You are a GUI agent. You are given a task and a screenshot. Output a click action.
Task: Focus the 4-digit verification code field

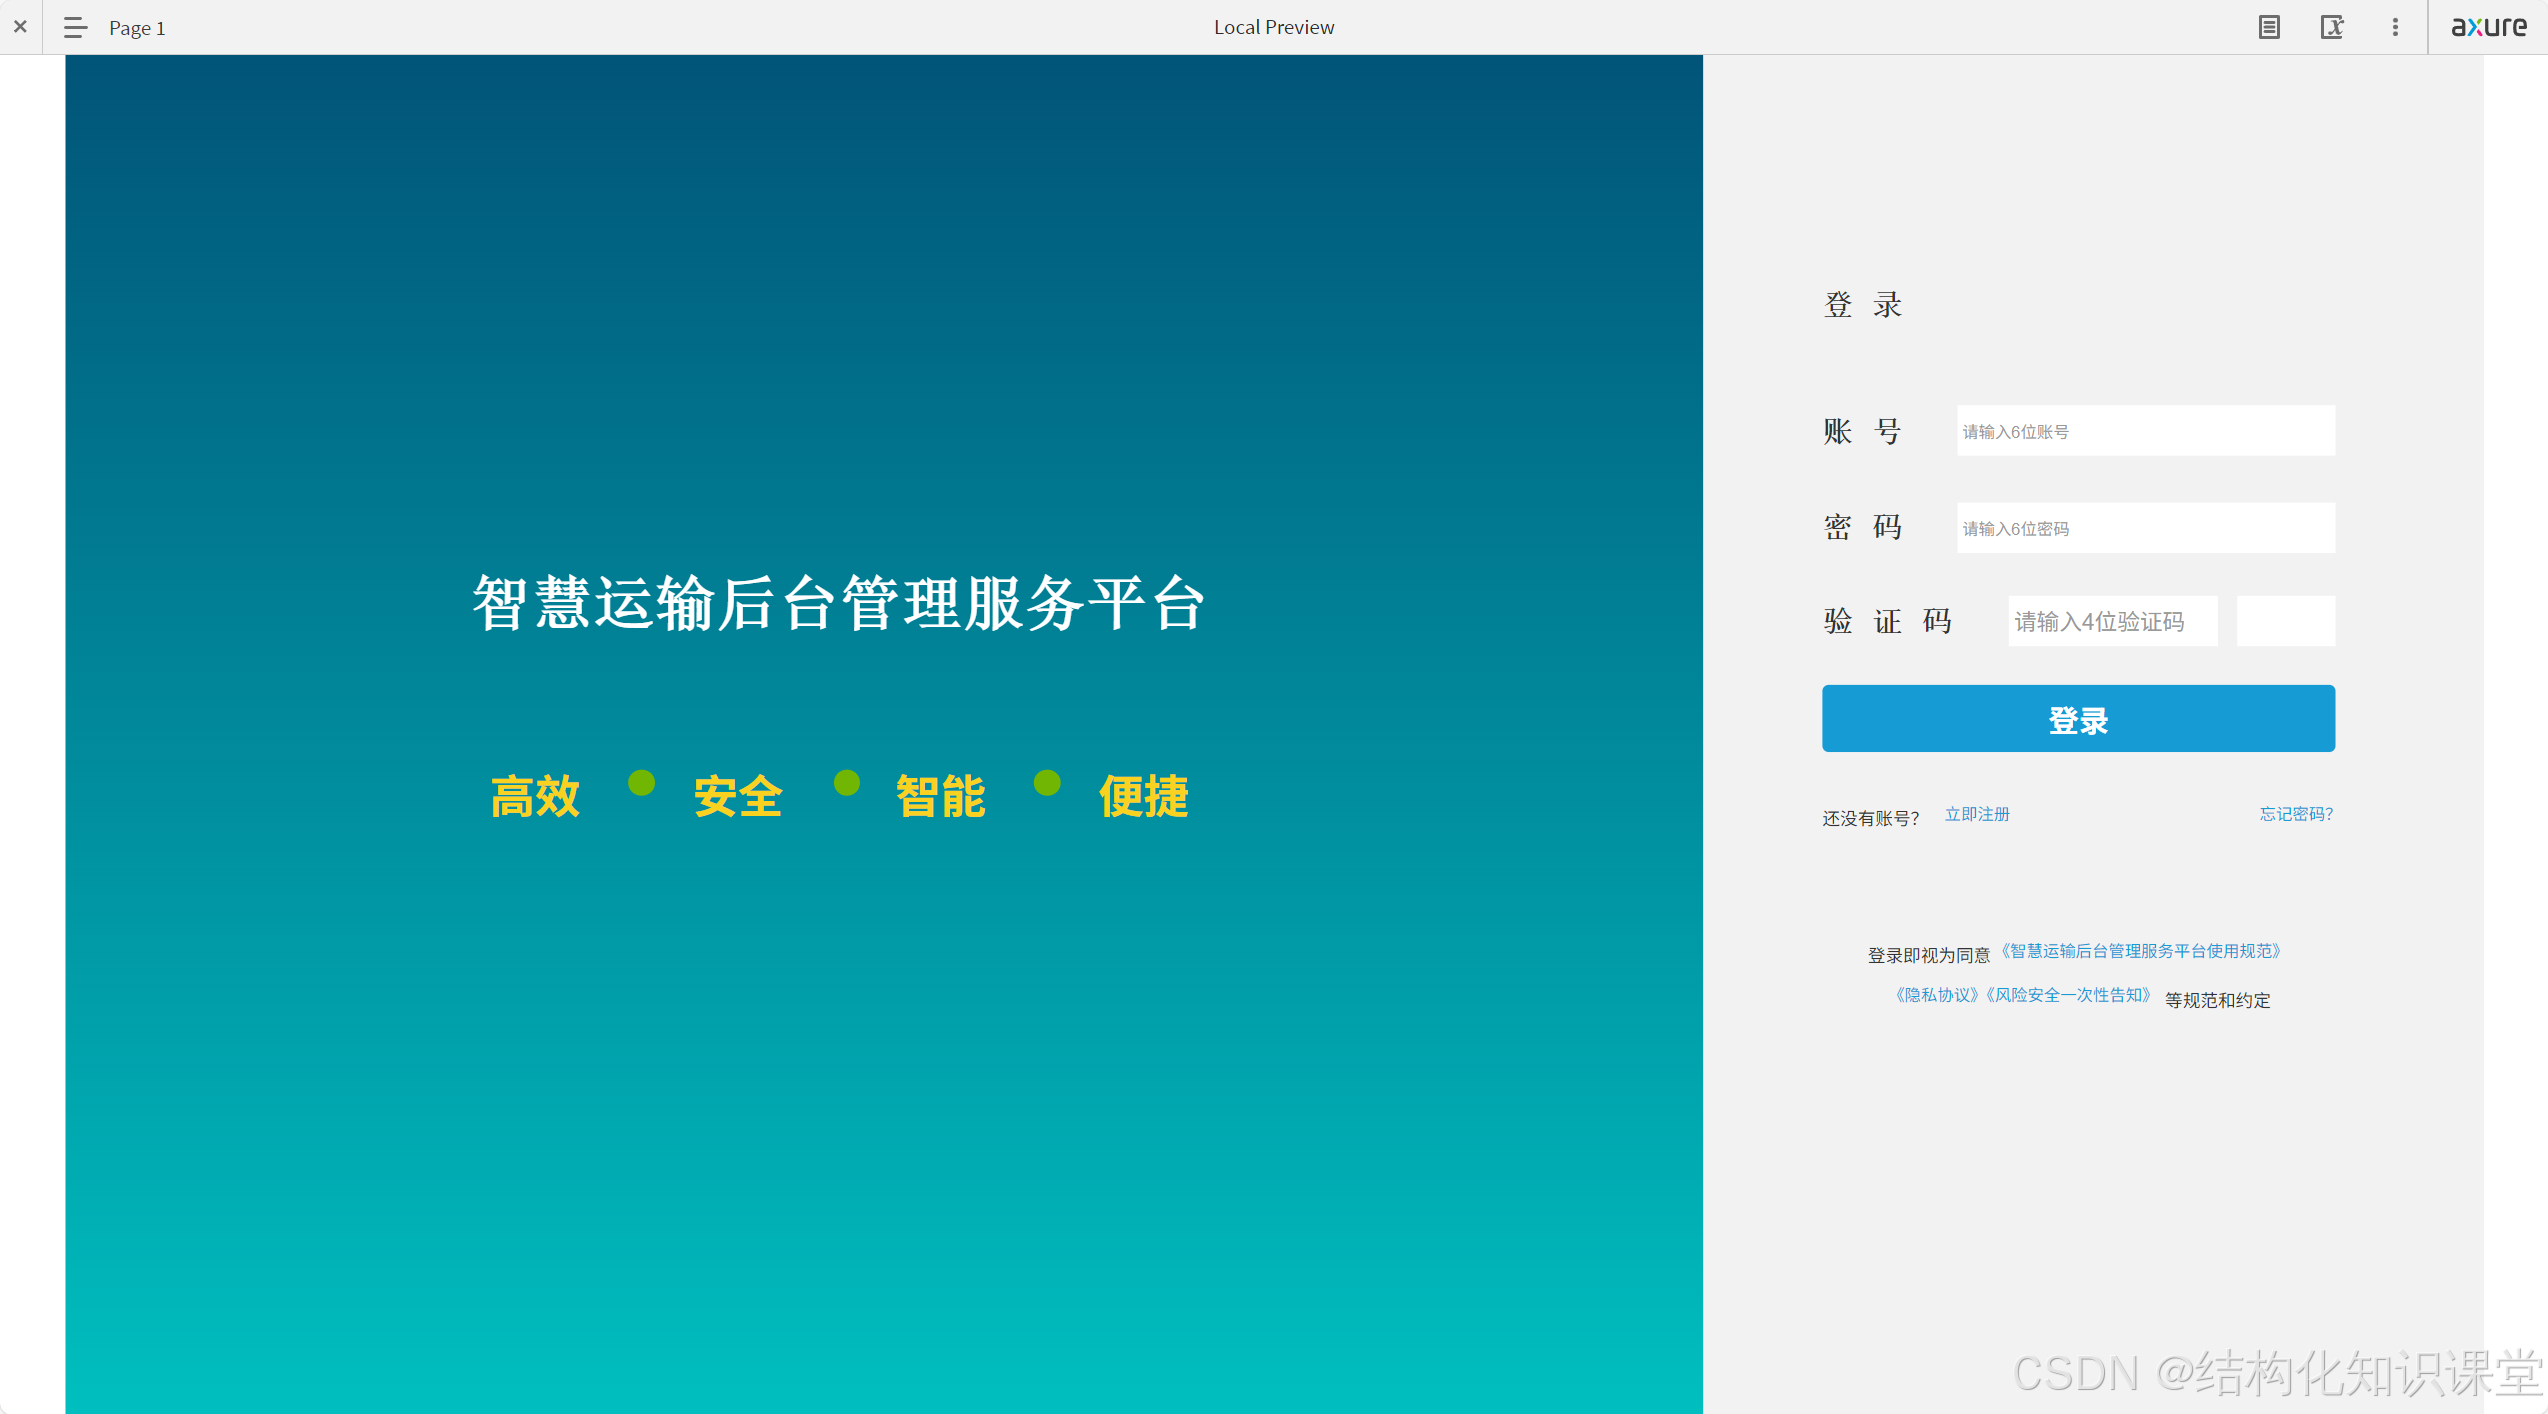pos(2112,621)
